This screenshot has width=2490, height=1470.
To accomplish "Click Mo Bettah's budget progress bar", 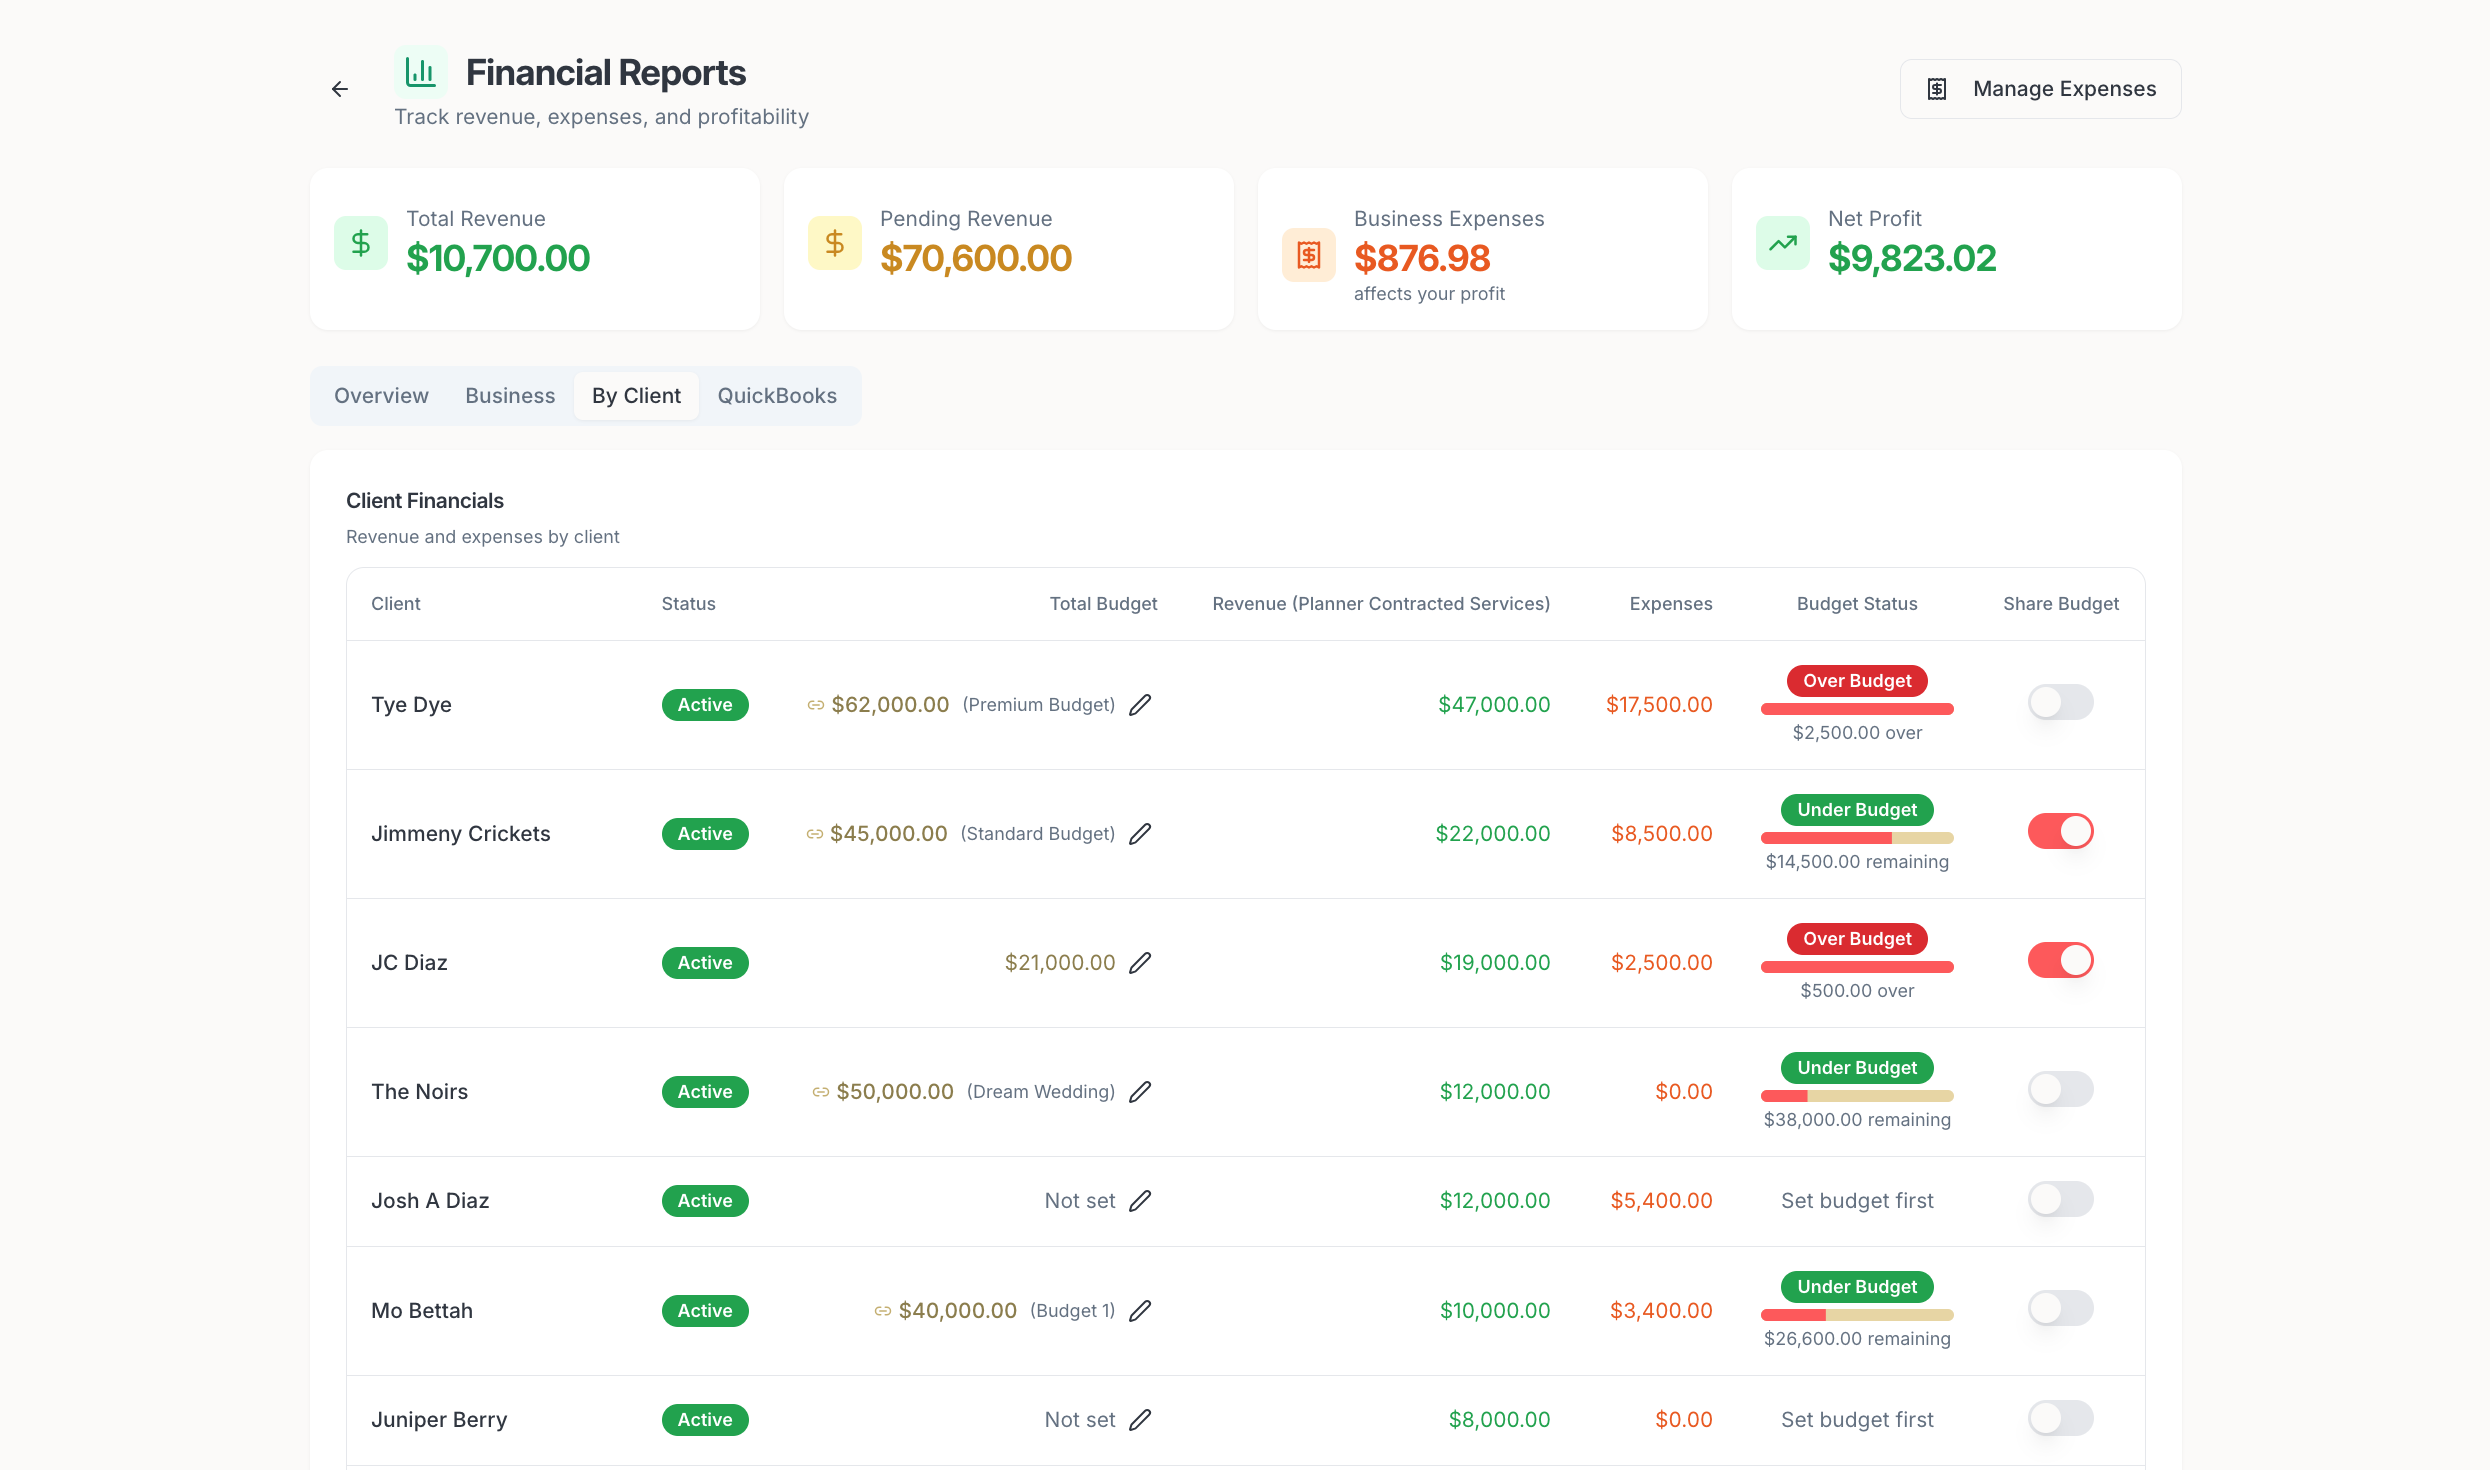I will tap(1857, 1315).
